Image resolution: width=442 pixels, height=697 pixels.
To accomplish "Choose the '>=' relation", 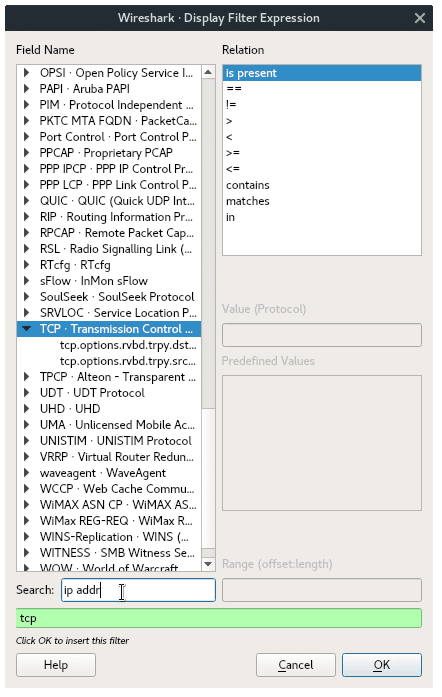I will (x=322, y=153).
